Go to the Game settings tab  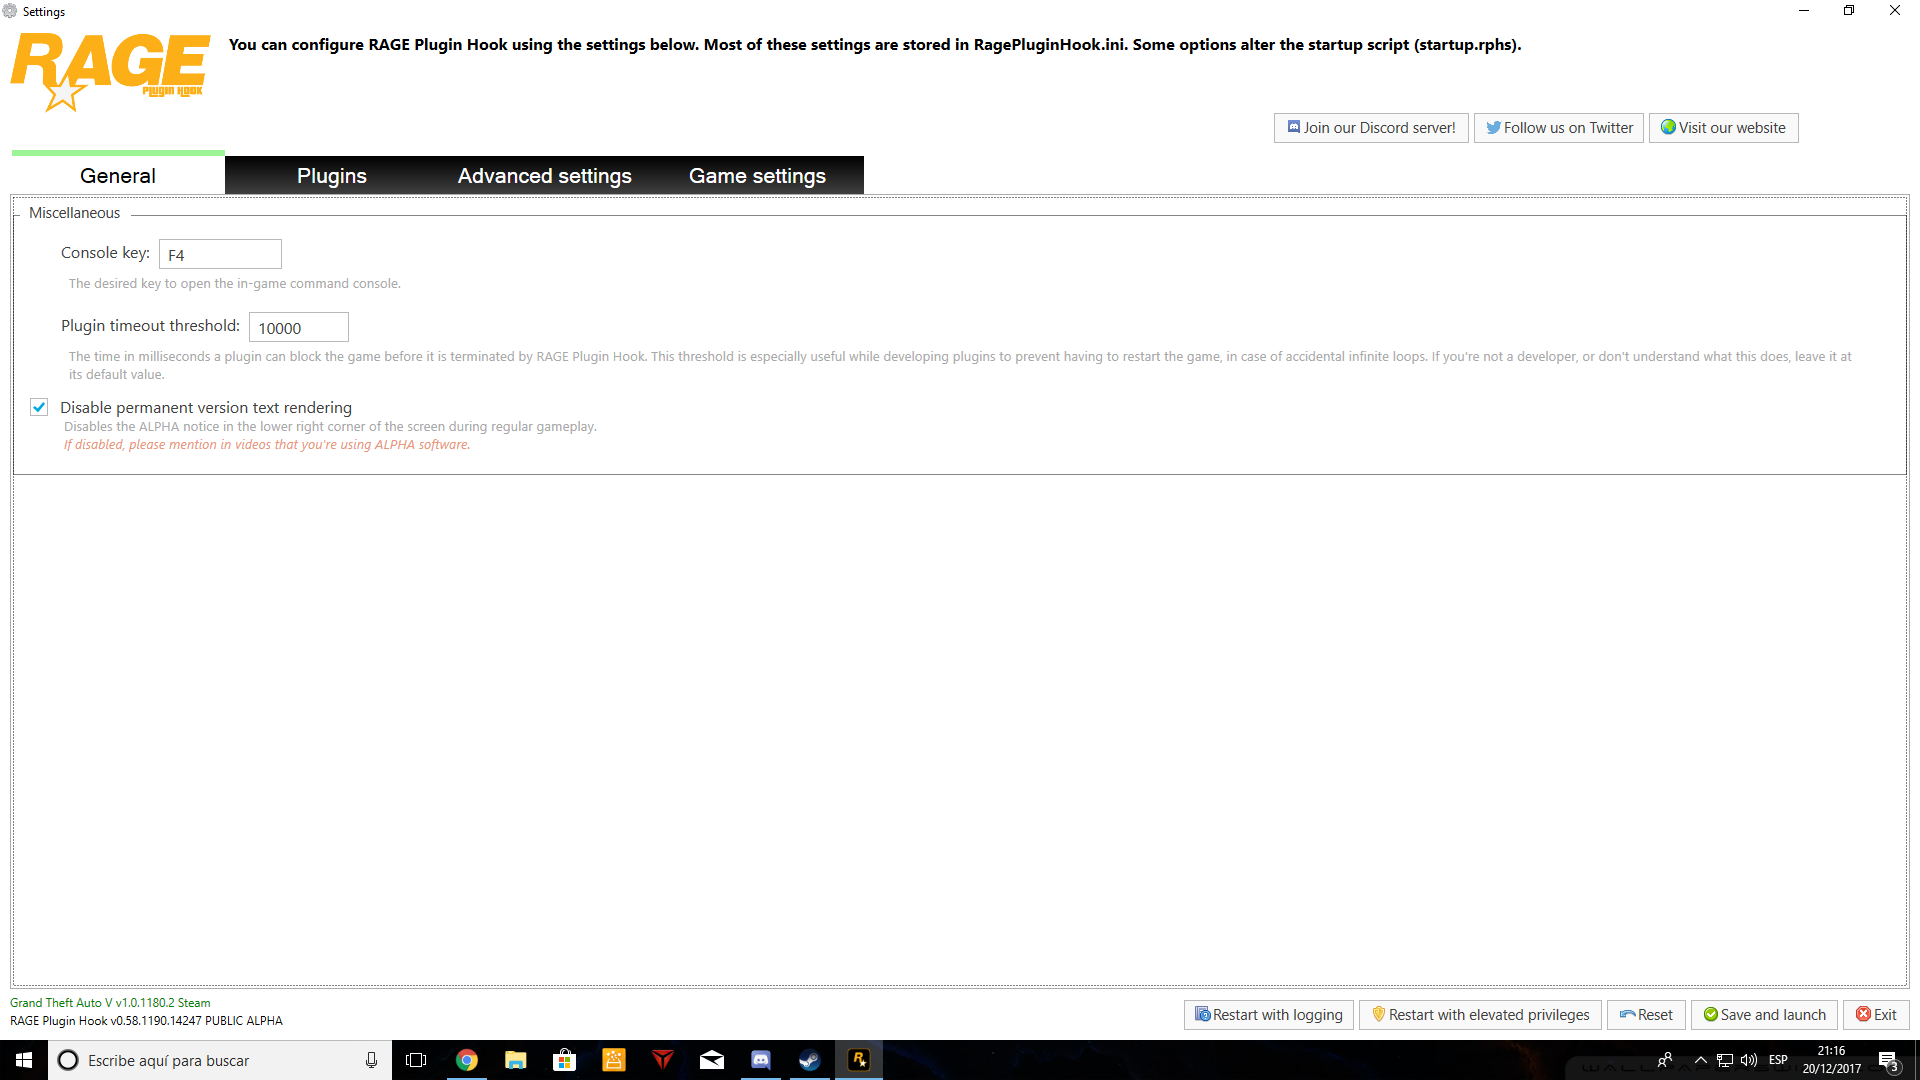point(757,176)
